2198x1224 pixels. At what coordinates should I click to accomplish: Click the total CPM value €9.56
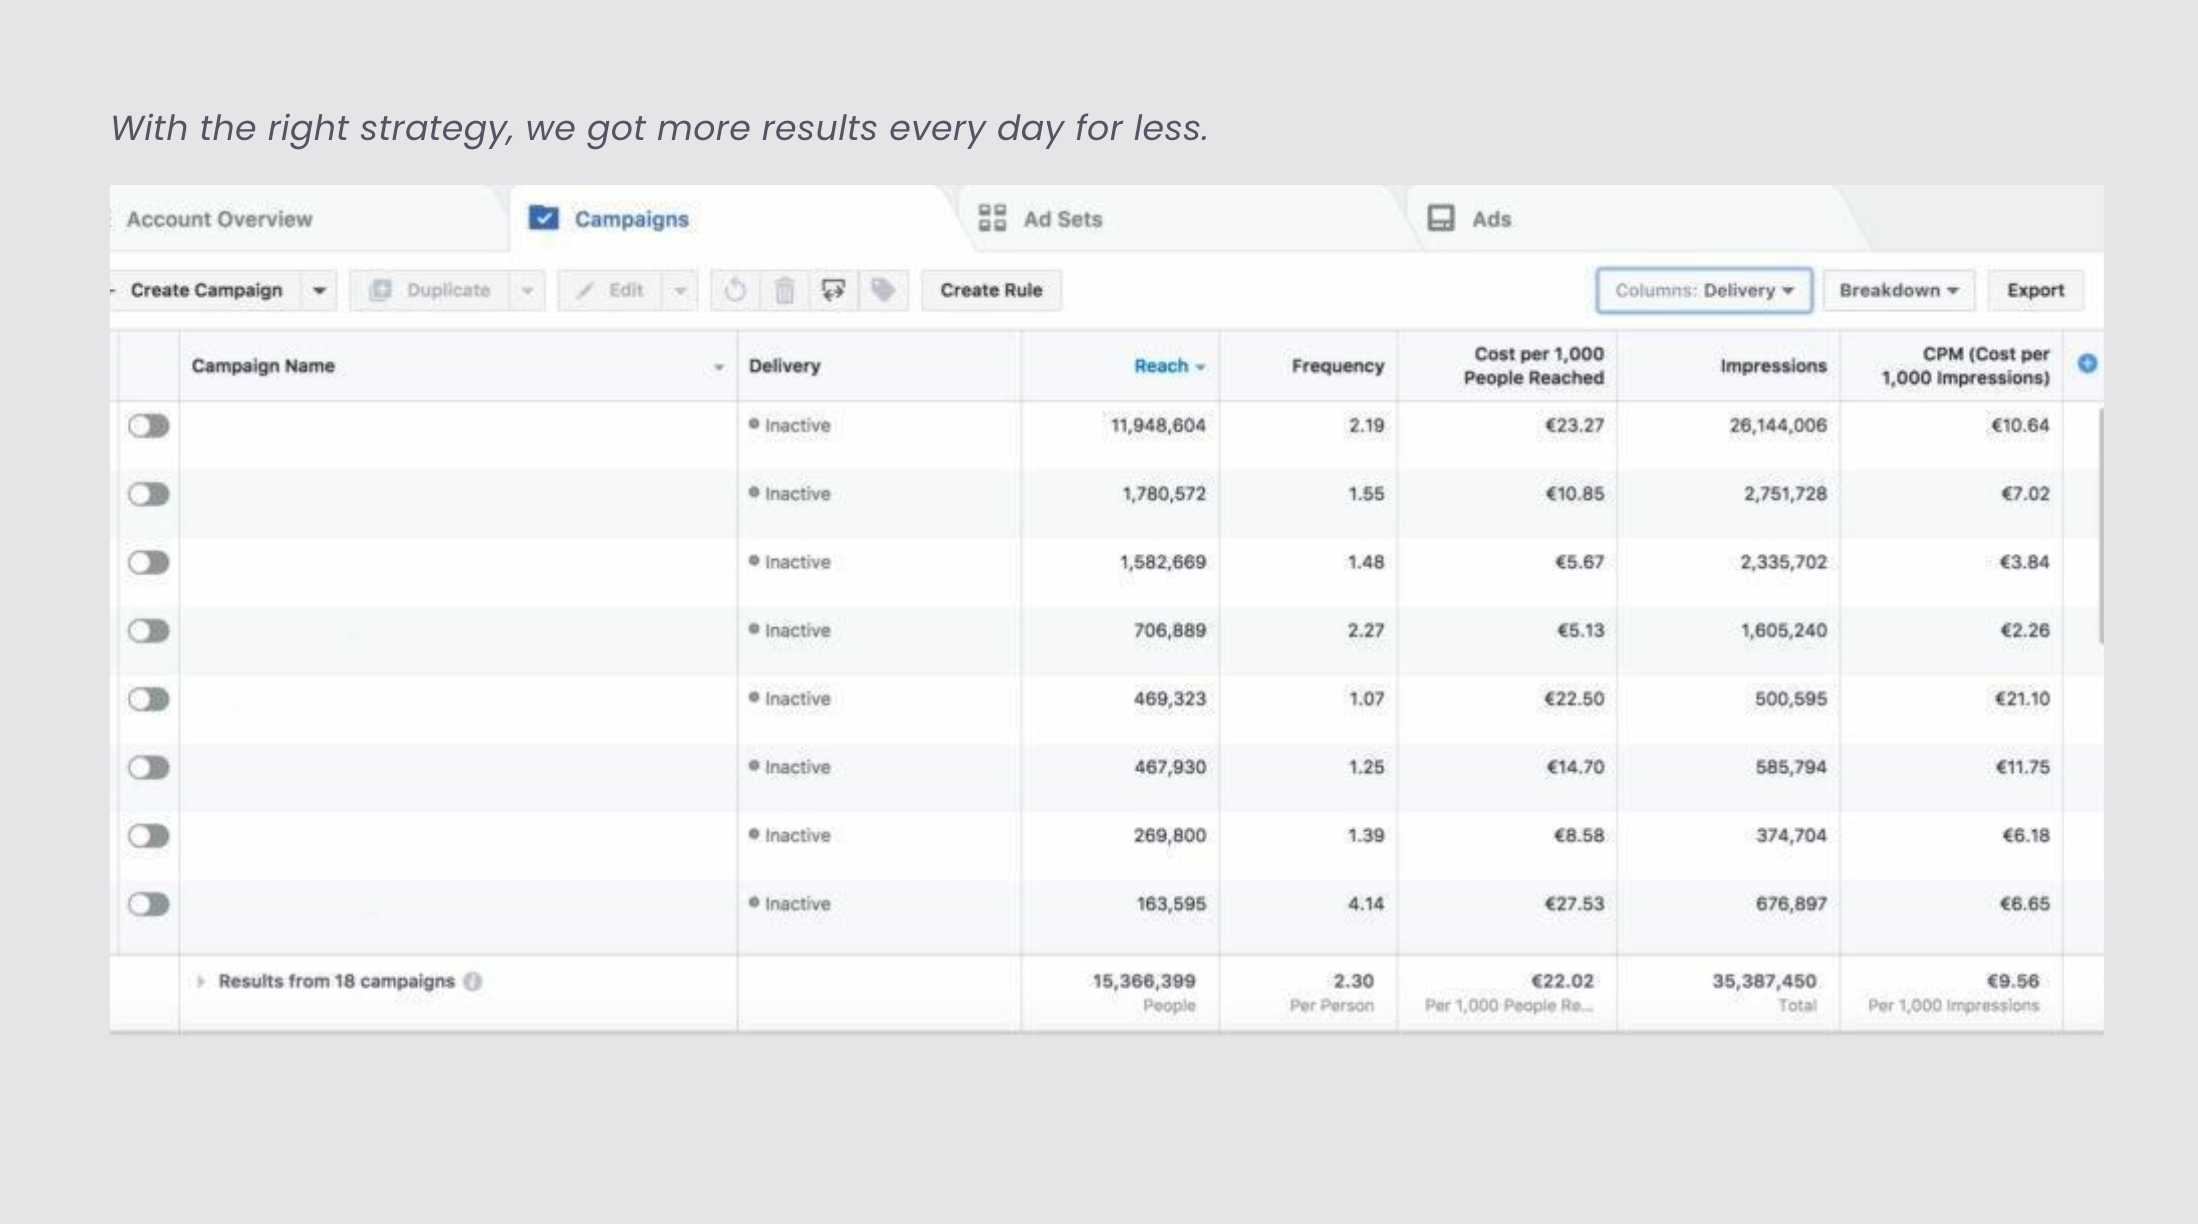pyautogui.click(x=2013, y=981)
